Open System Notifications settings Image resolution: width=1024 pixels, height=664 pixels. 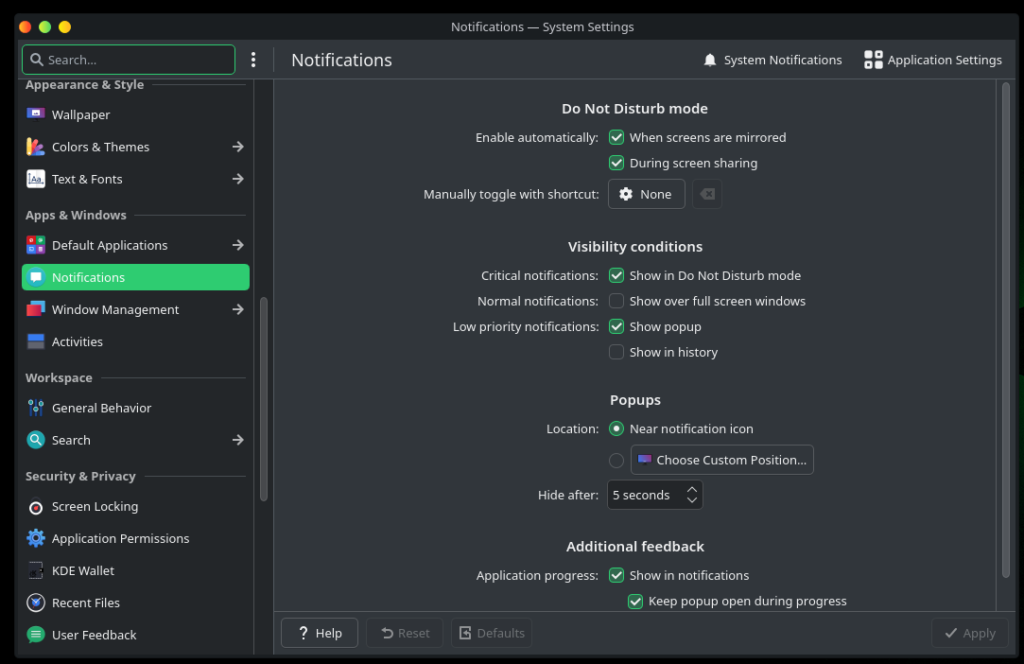click(772, 60)
